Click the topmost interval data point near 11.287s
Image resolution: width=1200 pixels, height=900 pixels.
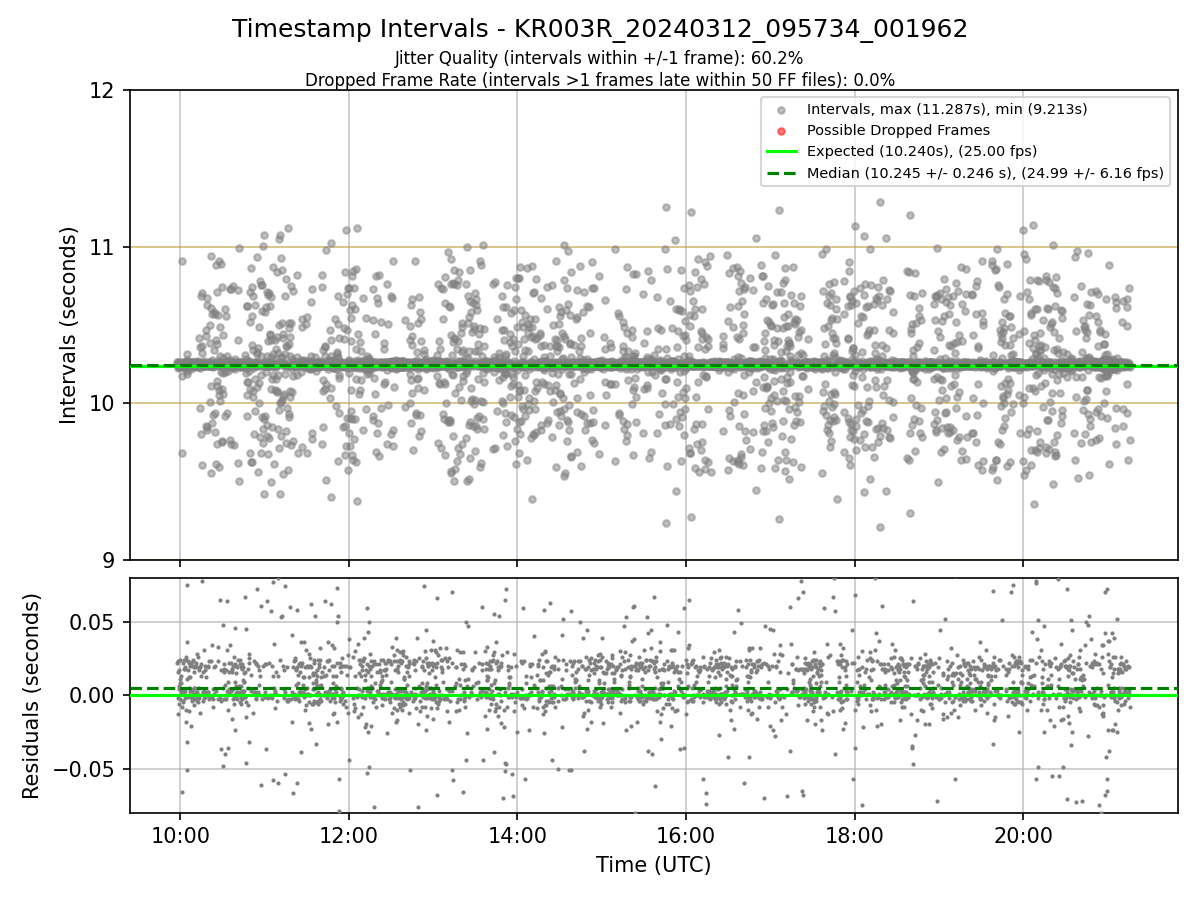880,202
